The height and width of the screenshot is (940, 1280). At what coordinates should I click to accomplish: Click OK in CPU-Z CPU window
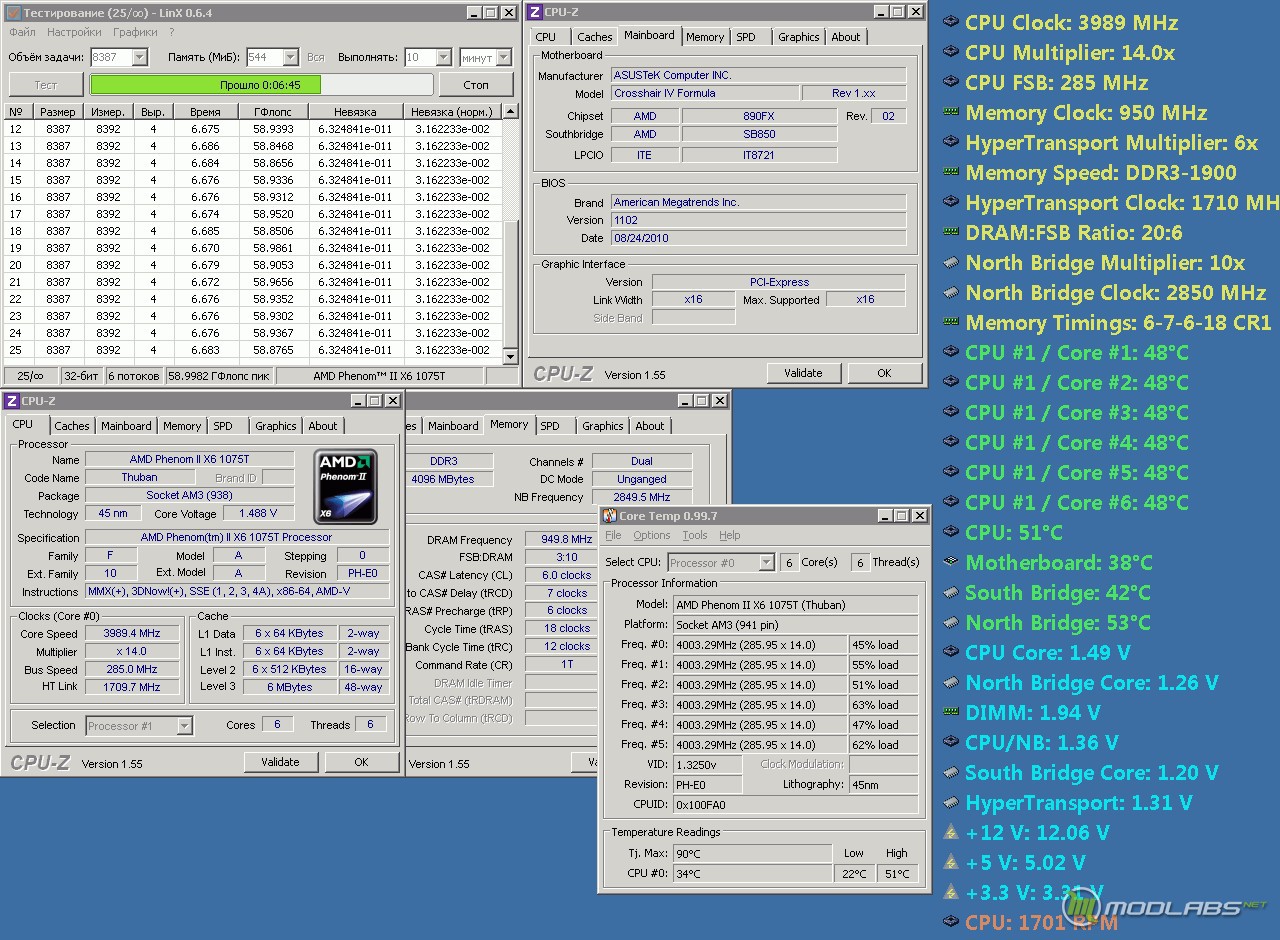(361, 762)
